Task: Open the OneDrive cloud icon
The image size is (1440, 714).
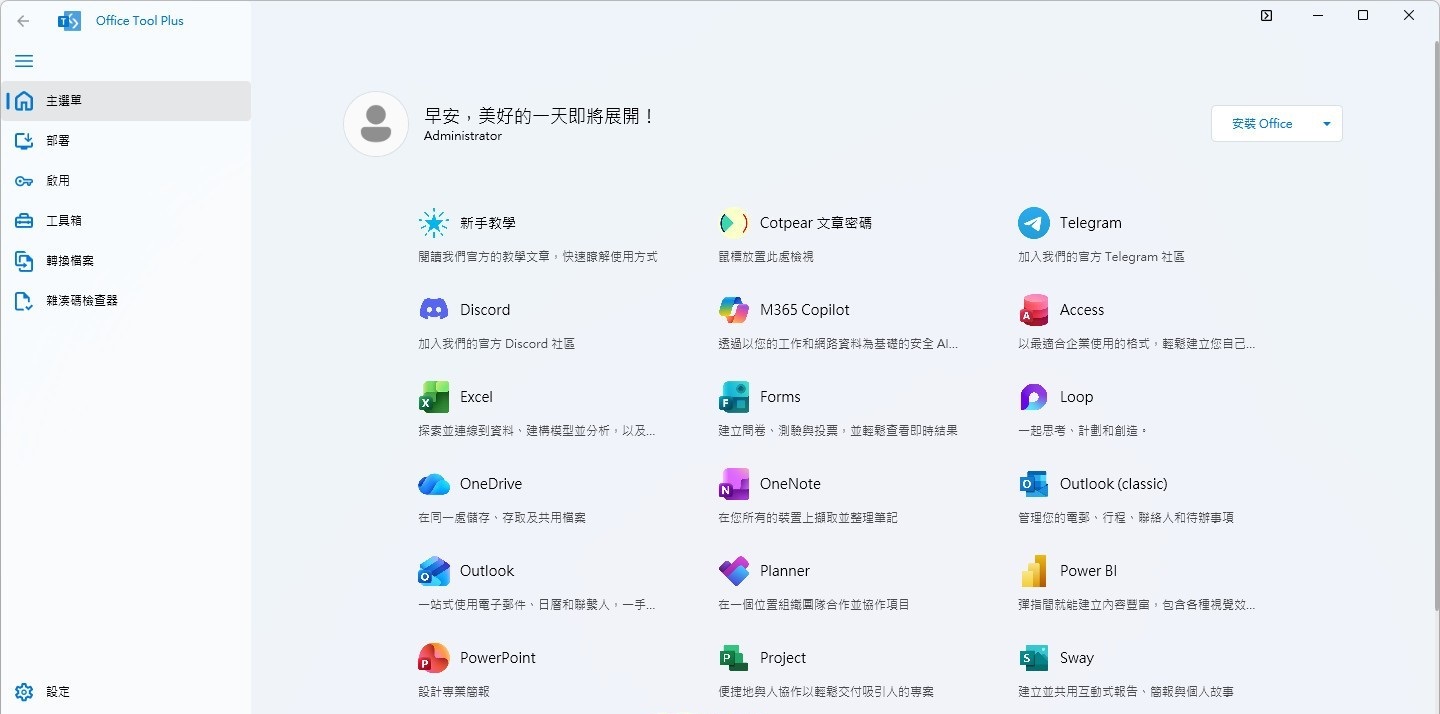Action: pos(434,484)
